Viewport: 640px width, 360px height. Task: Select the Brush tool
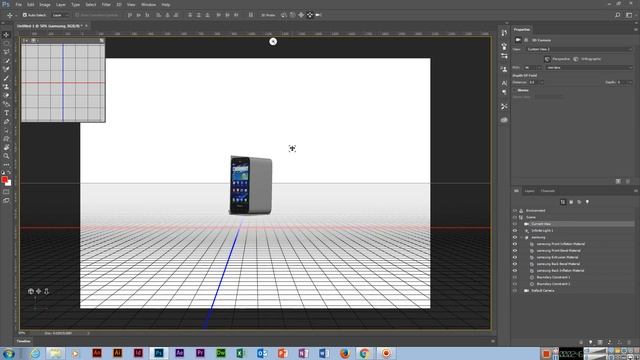(6, 78)
